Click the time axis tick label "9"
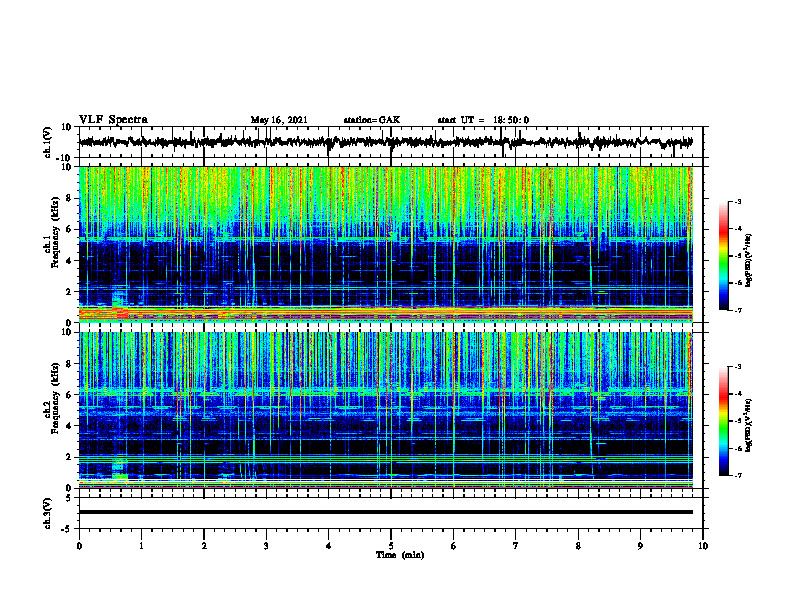 point(640,546)
